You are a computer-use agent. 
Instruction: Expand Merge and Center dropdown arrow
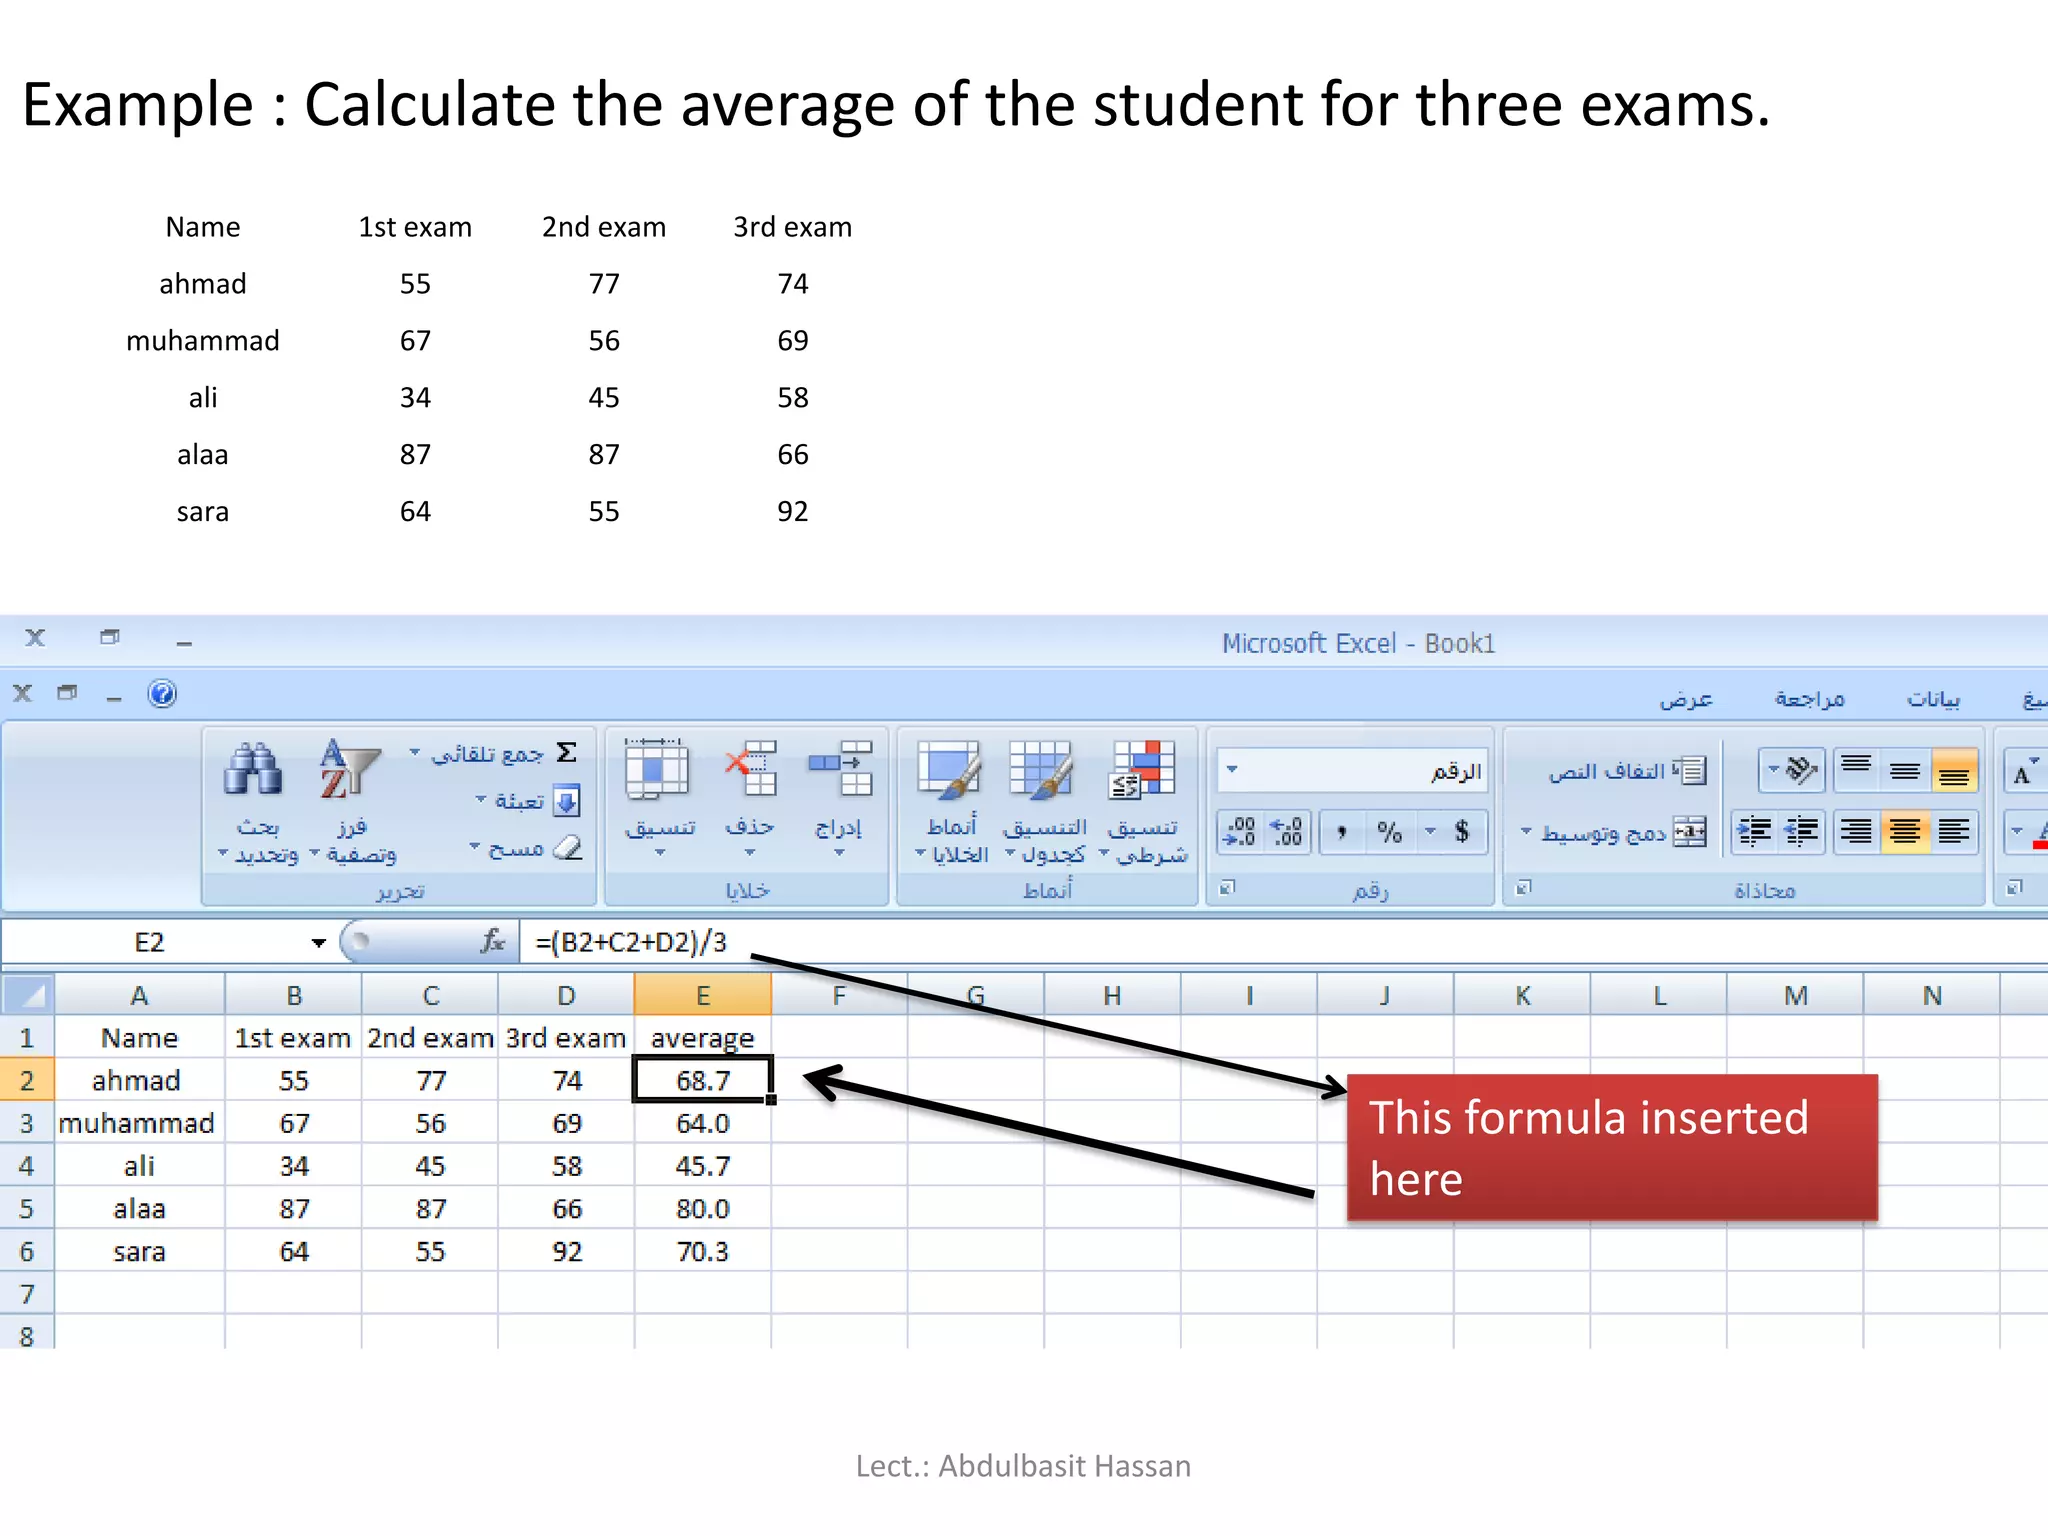(1526, 832)
